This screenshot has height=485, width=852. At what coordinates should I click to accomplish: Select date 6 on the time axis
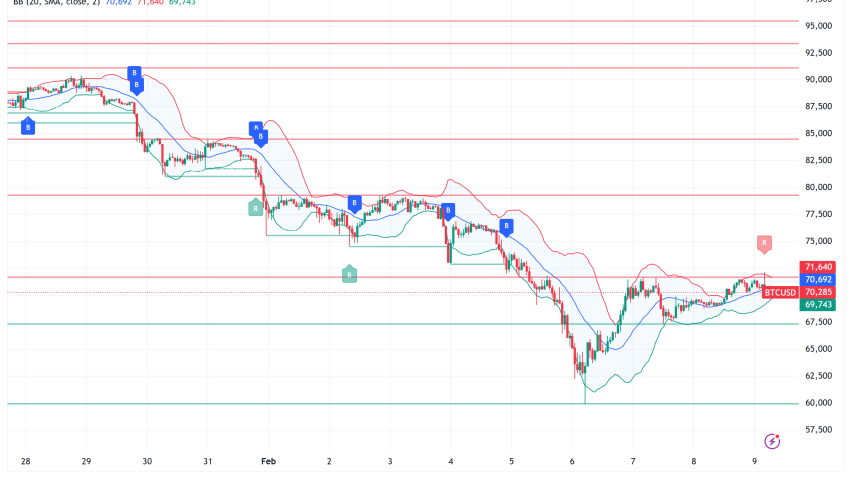572,462
